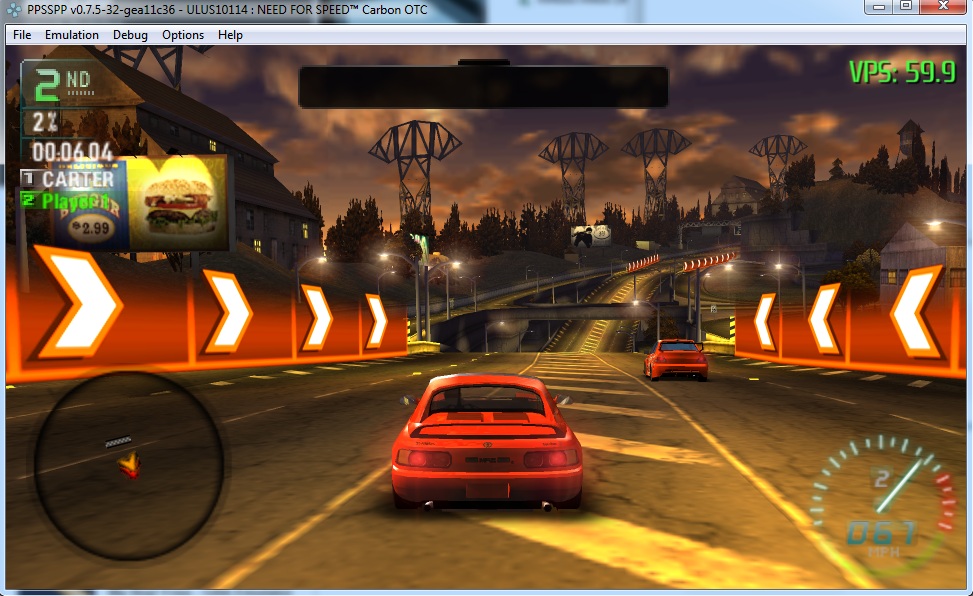Click the burger billboard
Image resolution: width=973 pixels, height=596 pixels.
tap(141, 204)
